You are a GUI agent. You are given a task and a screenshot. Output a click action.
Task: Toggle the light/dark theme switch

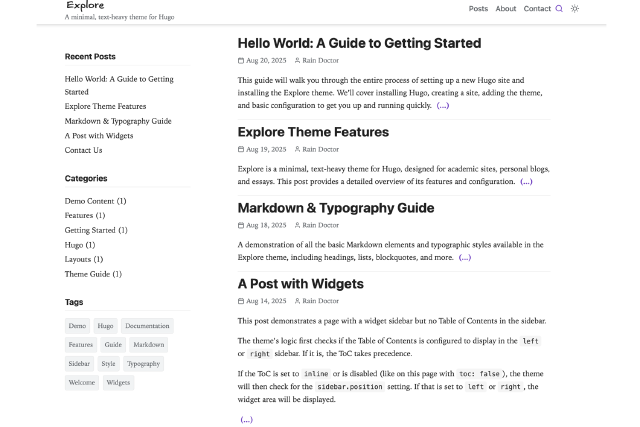click(x=575, y=9)
